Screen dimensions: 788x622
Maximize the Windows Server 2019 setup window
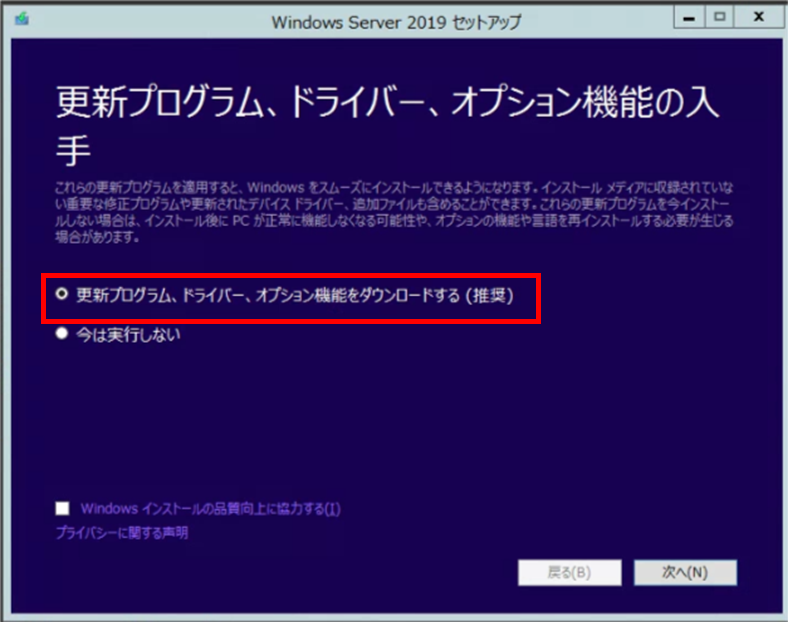tap(719, 17)
